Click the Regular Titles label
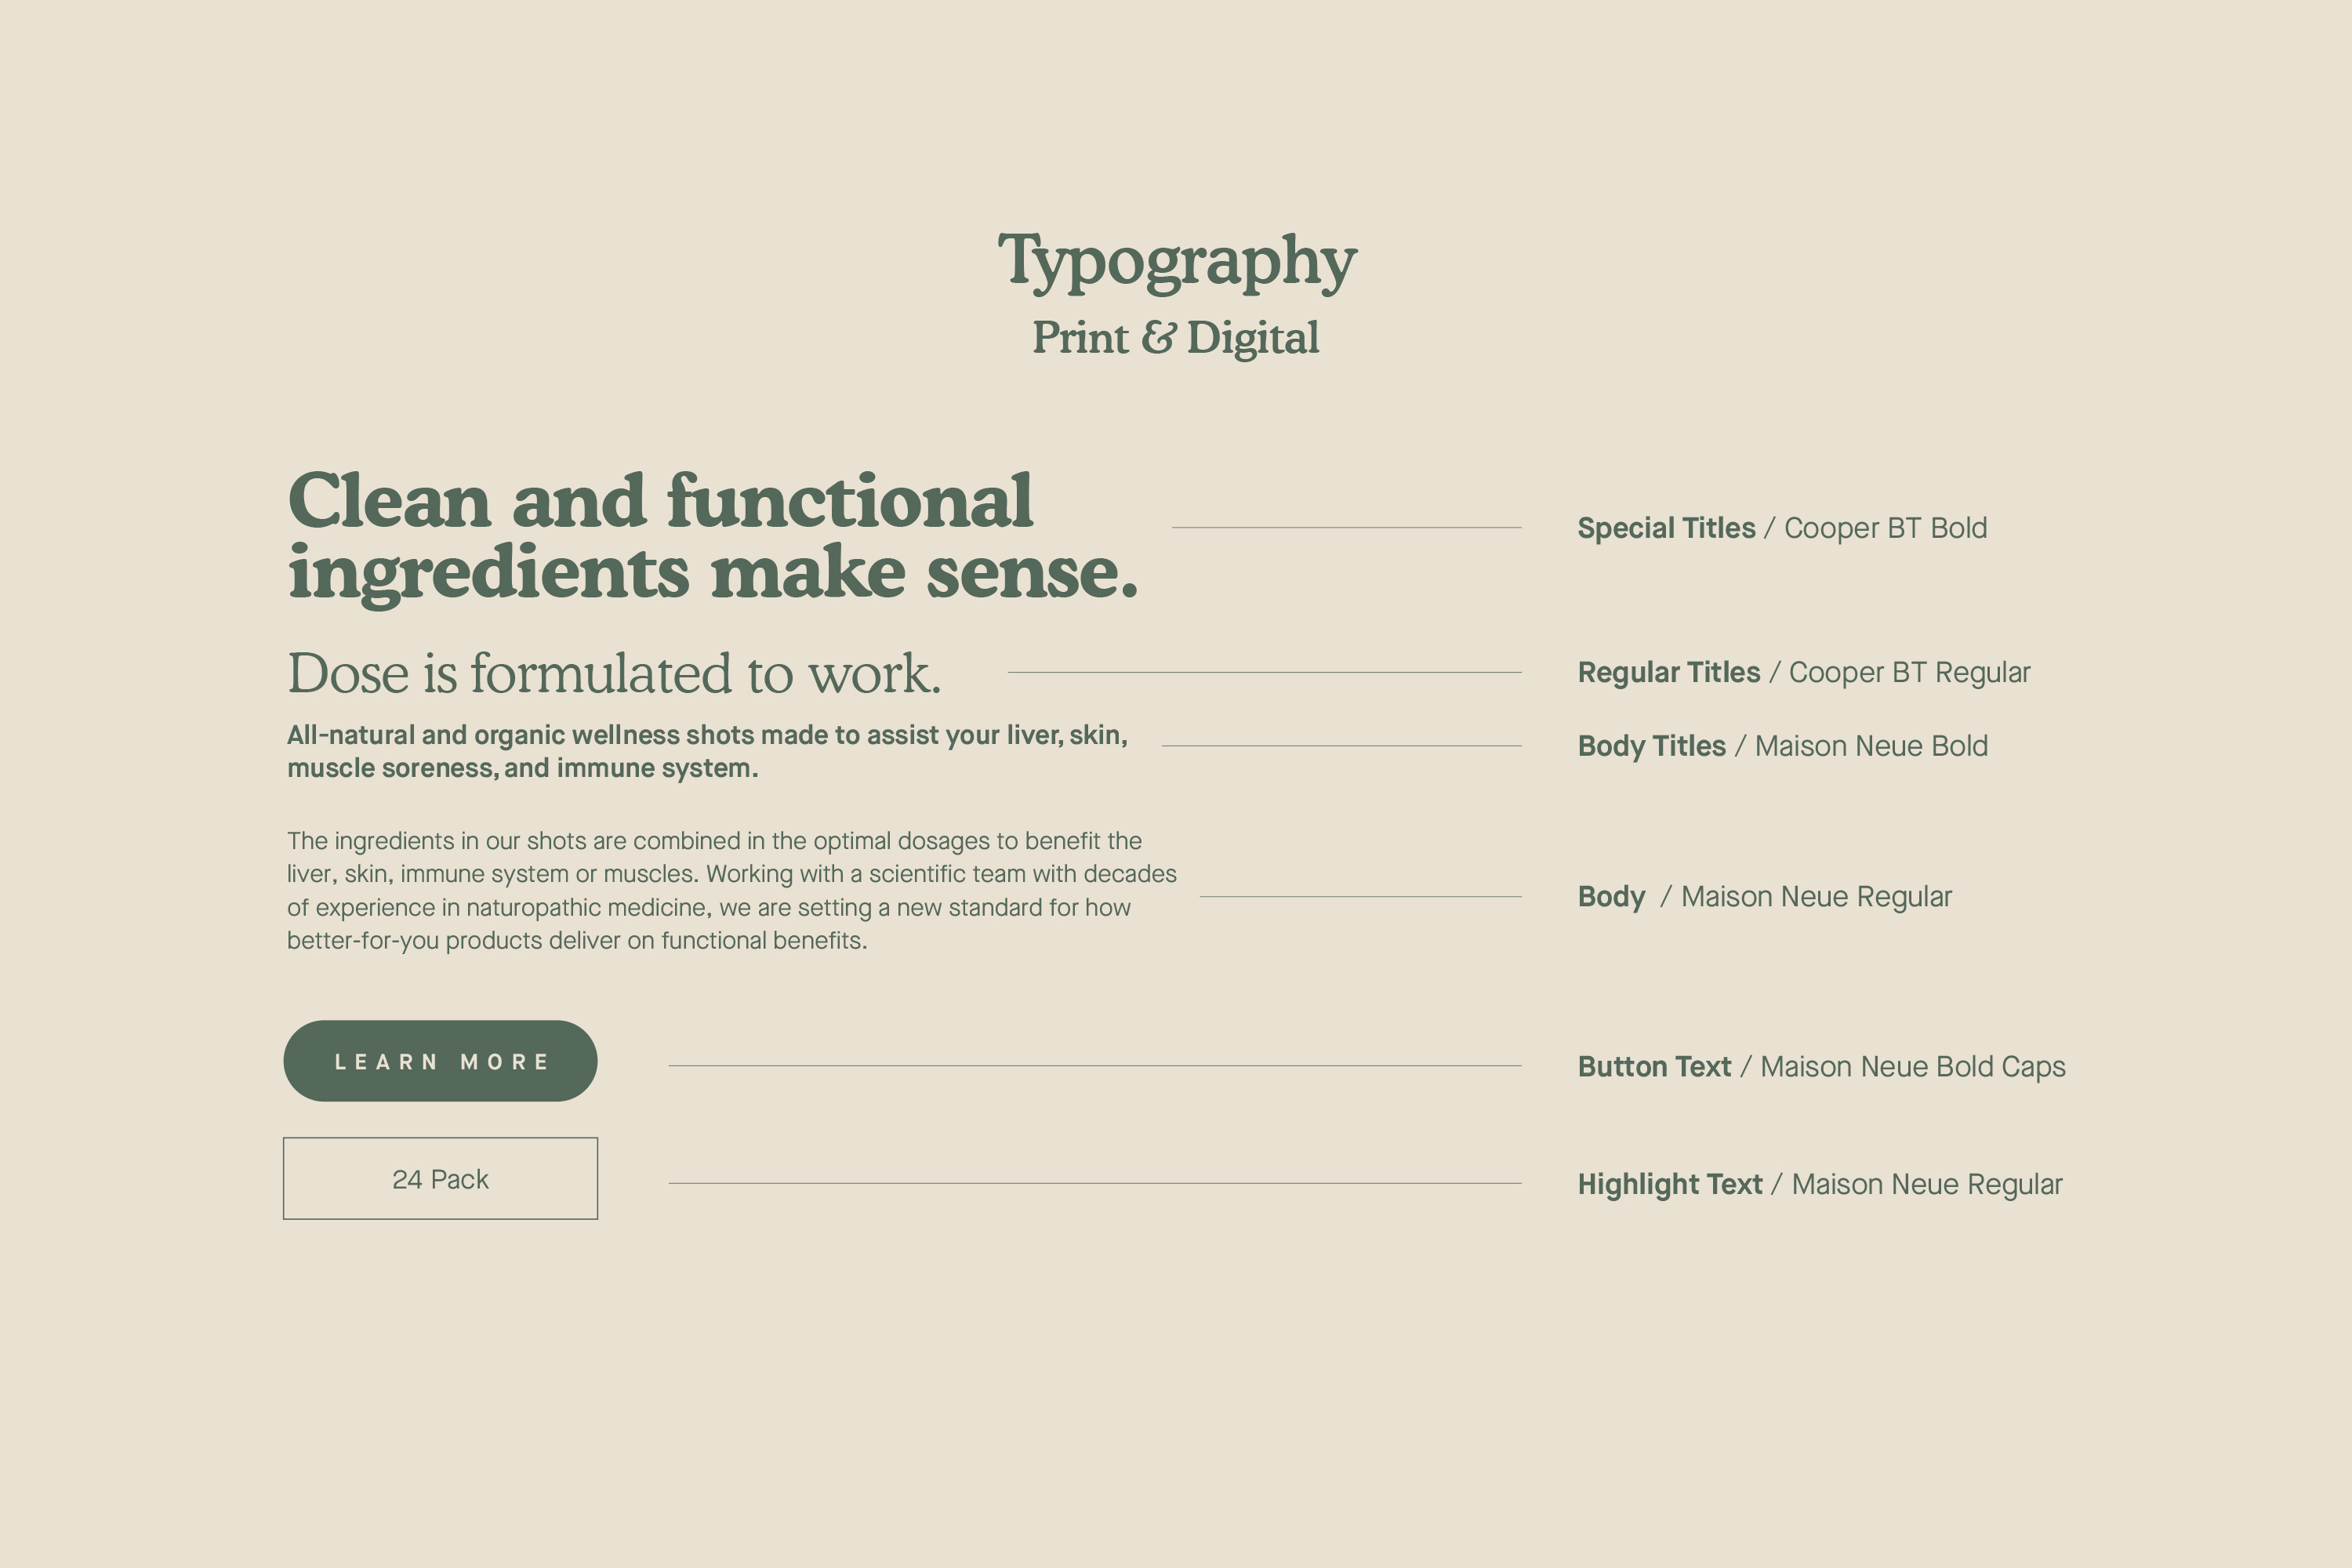The height and width of the screenshot is (1568, 2352). (1668, 672)
